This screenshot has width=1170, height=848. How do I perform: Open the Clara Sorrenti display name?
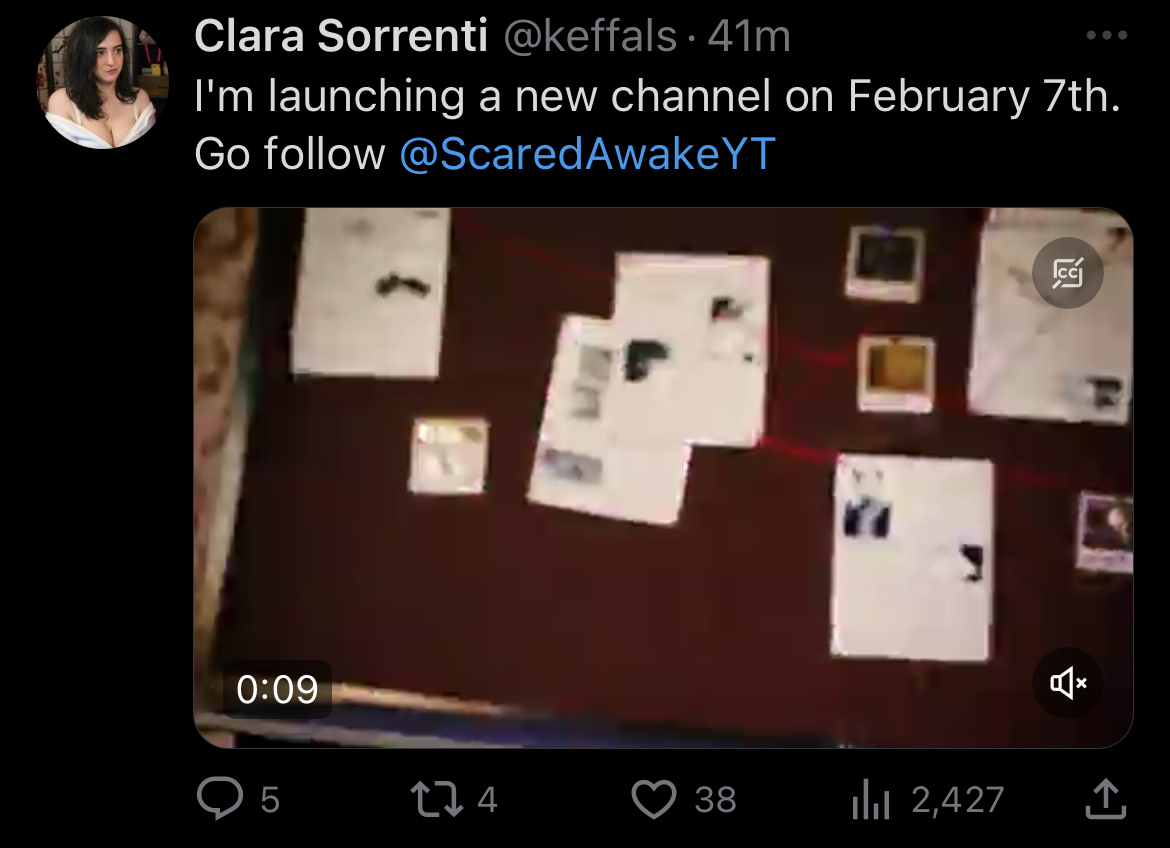[x=340, y=36]
